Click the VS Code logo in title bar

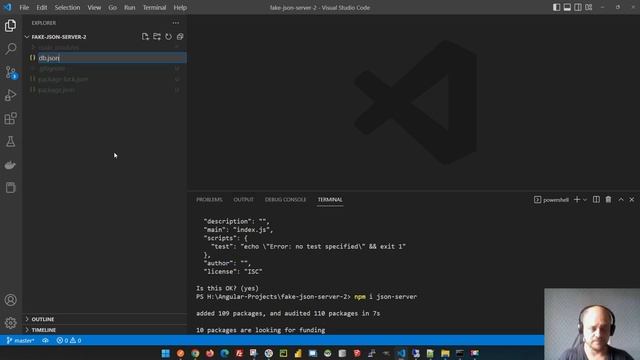pyautogui.click(x=8, y=7)
